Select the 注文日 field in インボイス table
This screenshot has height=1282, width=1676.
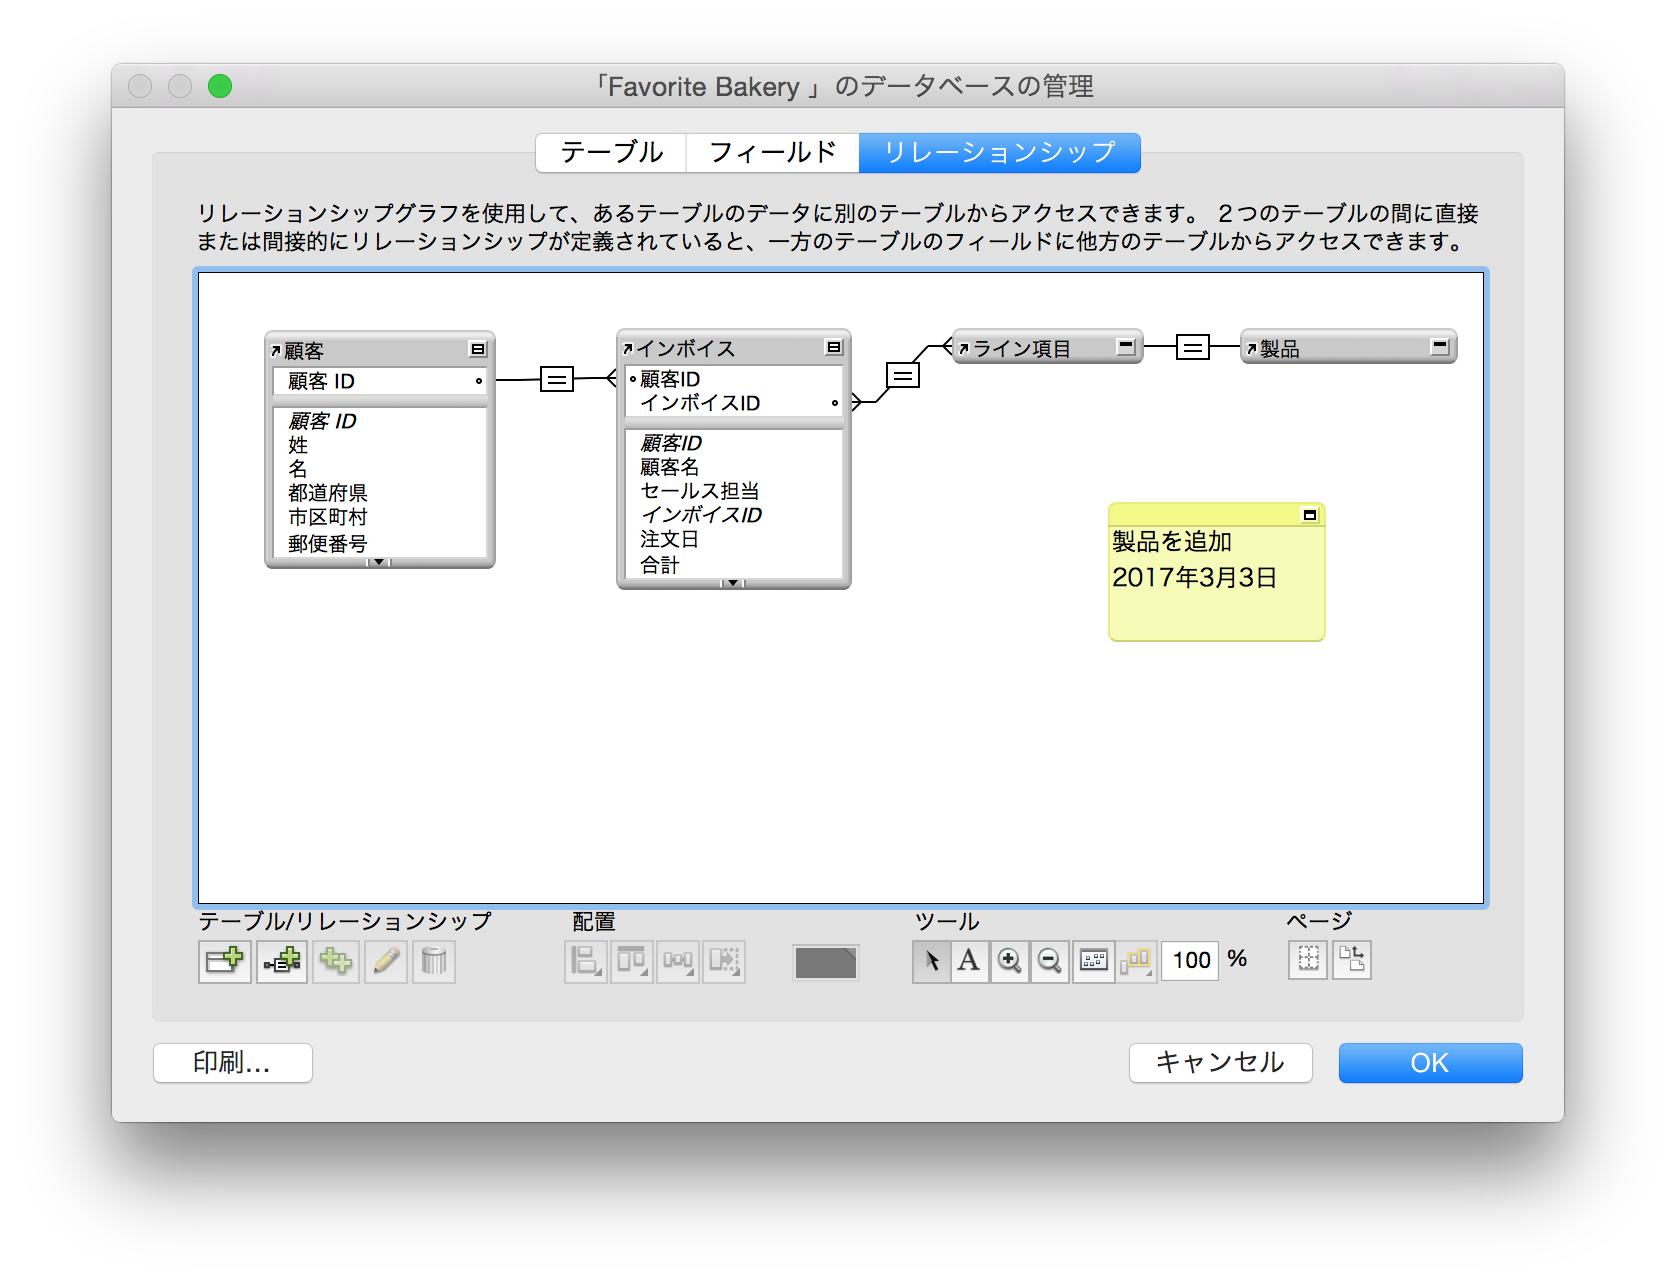(x=670, y=539)
